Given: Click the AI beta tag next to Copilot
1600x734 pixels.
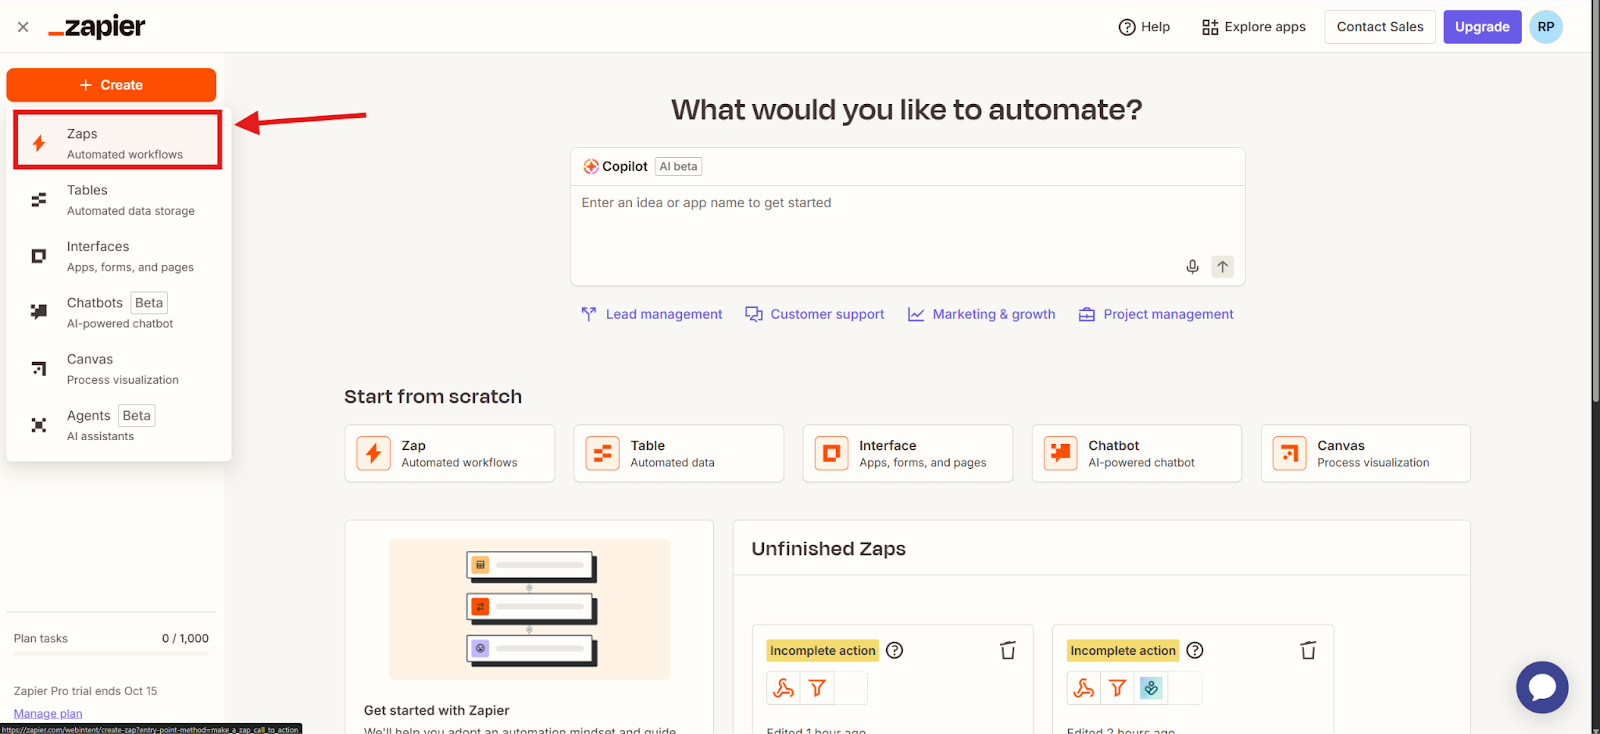Looking at the screenshot, I should click(x=678, y=167).
